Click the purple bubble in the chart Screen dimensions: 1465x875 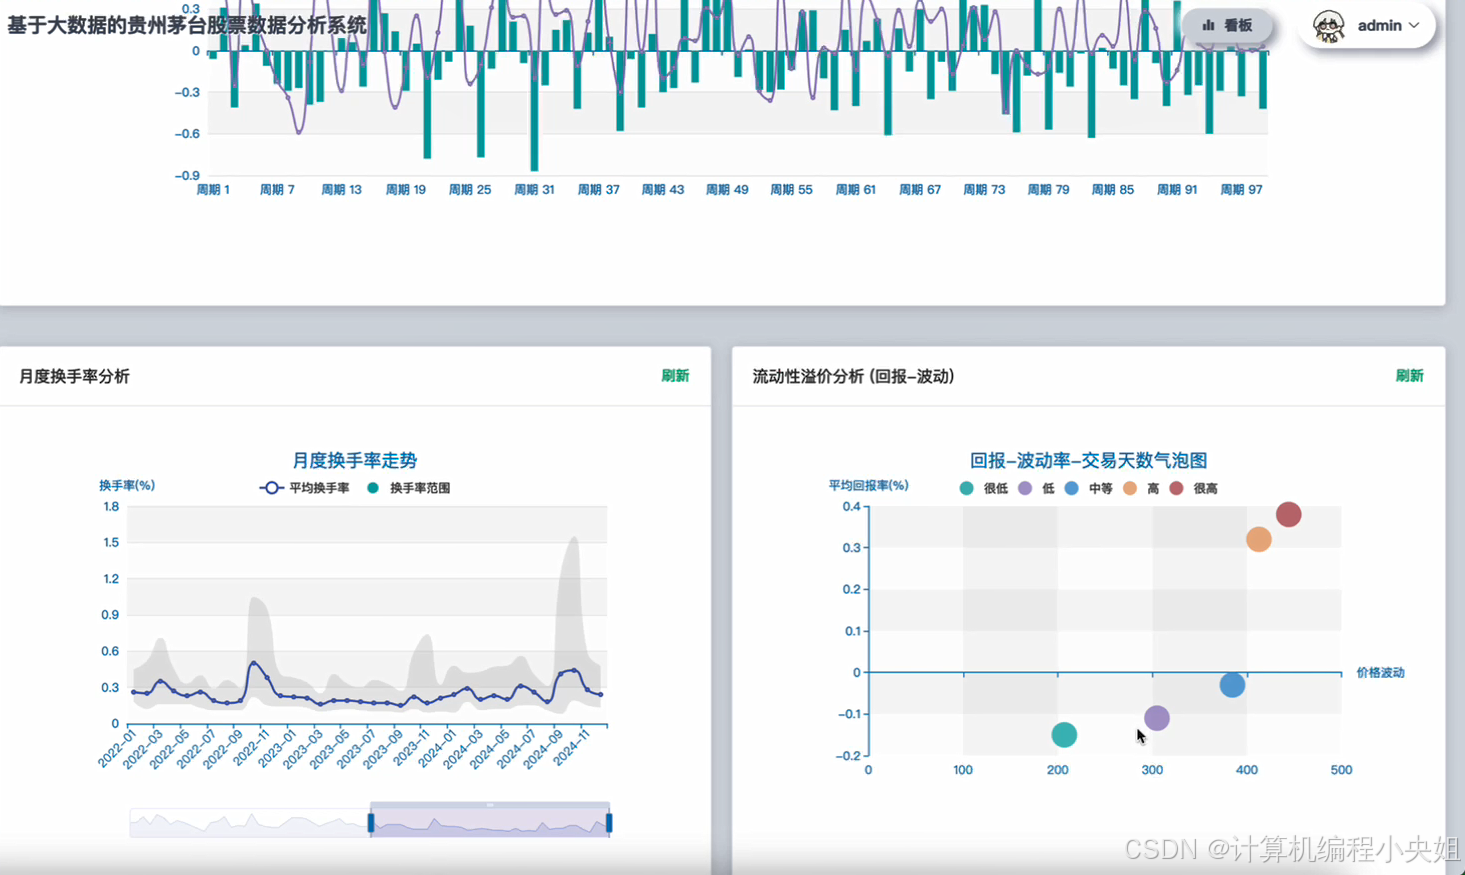tap(1156, 718)
